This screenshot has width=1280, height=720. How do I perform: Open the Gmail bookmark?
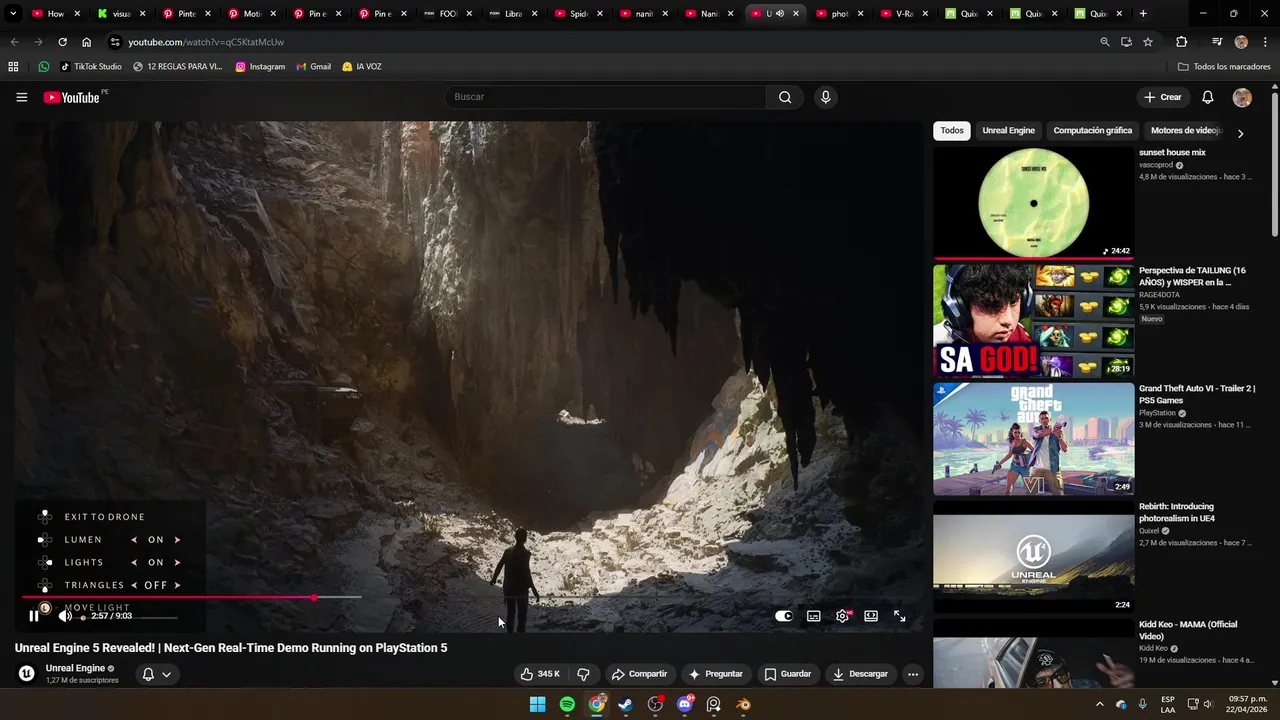point(313,67)
